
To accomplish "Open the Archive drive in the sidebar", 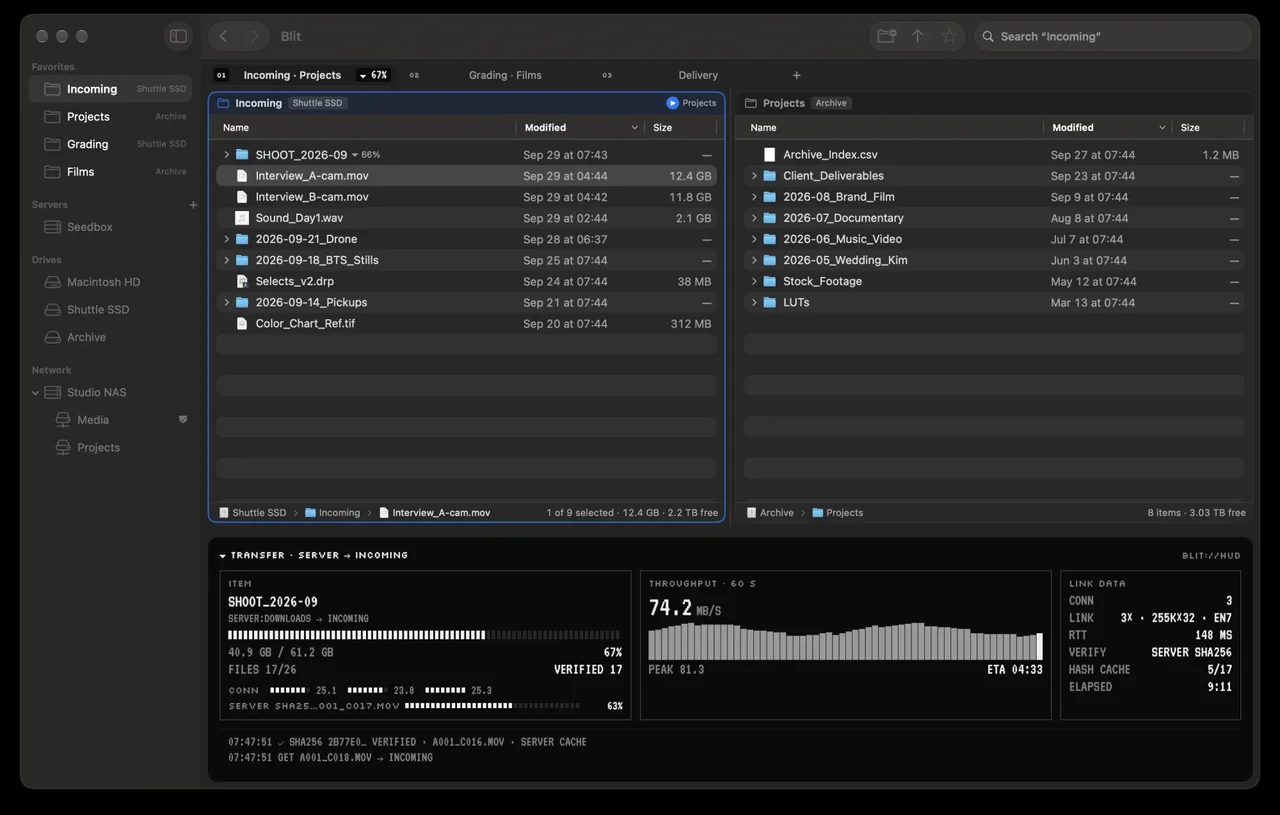I will pos(110,337).
